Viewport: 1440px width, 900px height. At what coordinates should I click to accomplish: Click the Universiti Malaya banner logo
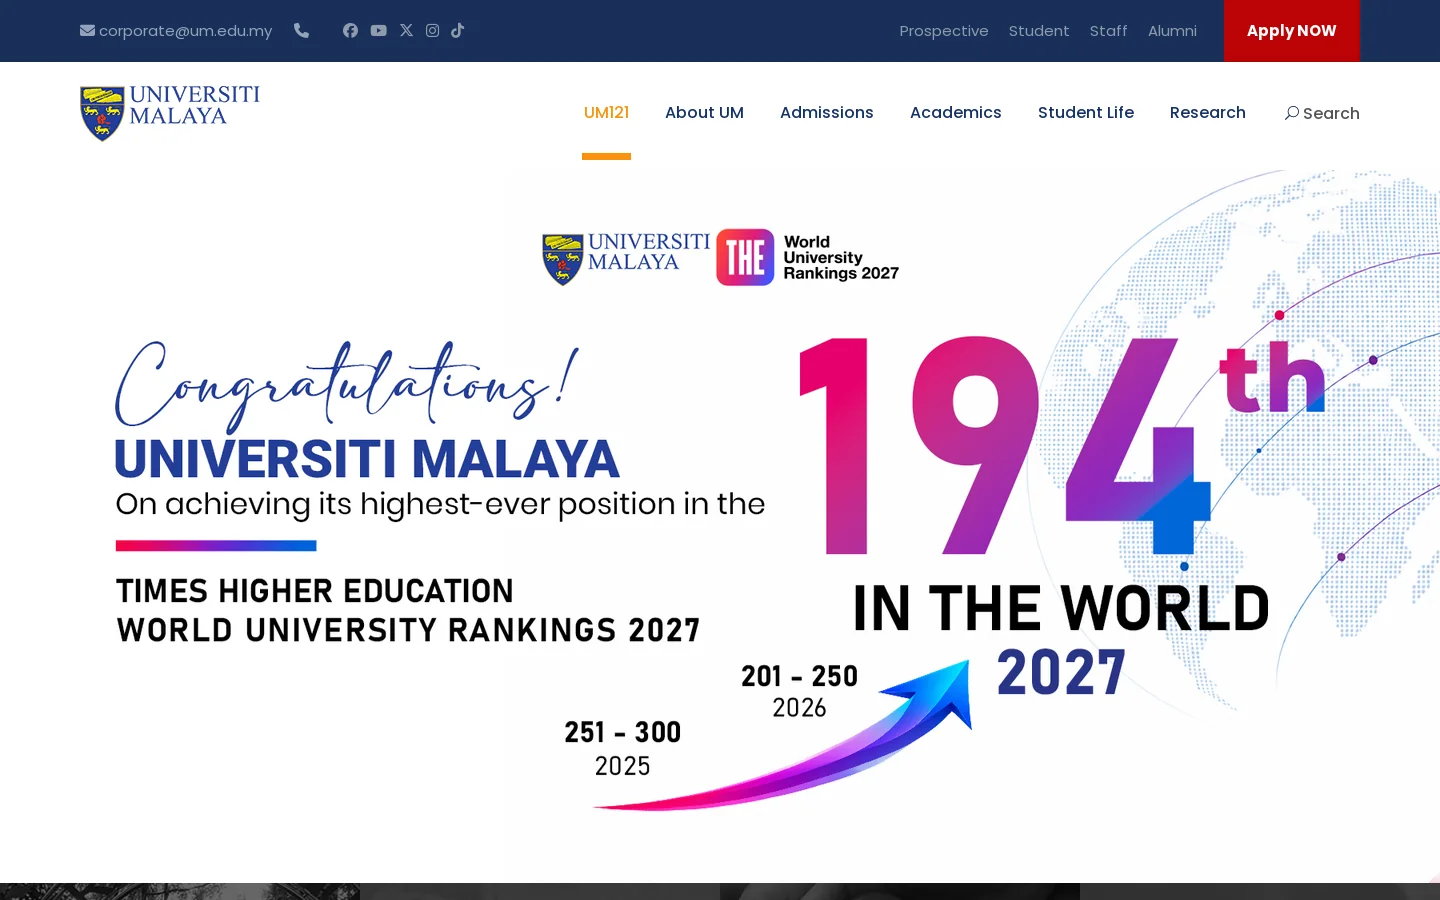pos(626,258)
